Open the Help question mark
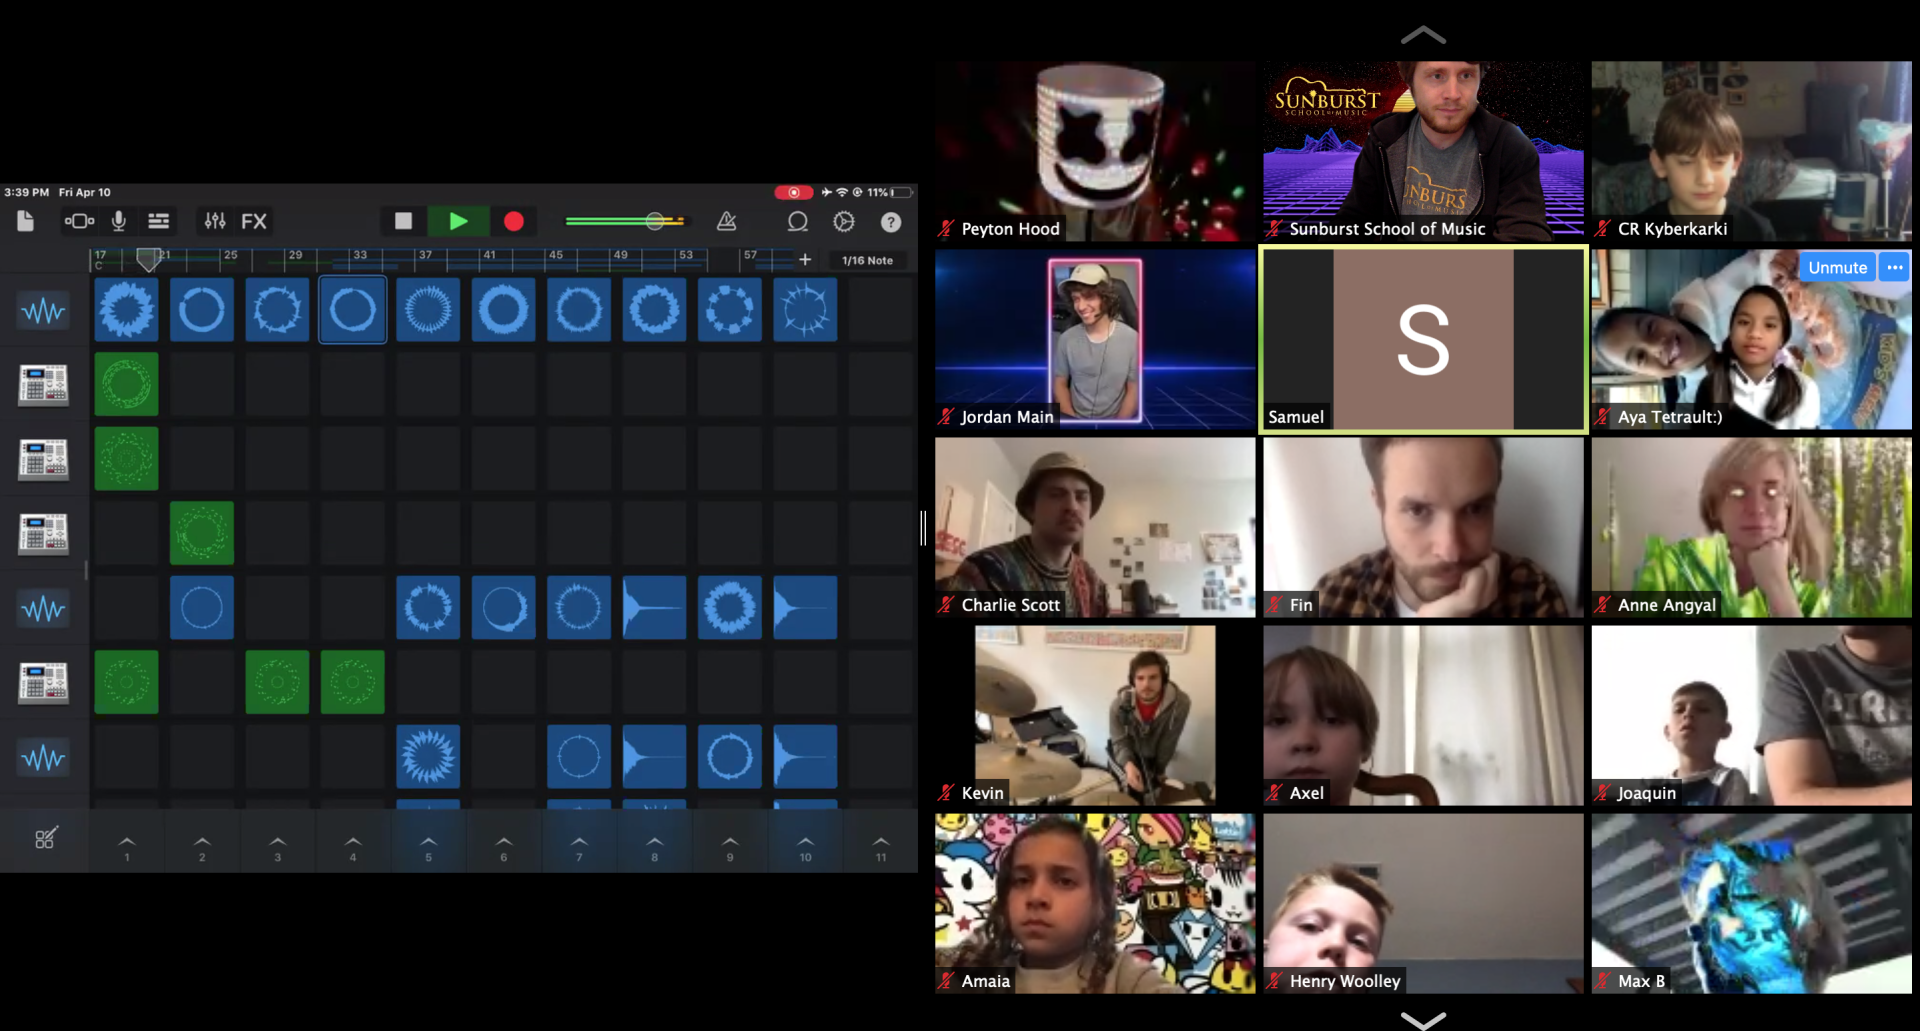Image resolution: width=1920 pixels, height=1031 pixels. click(x=891, y=222)
